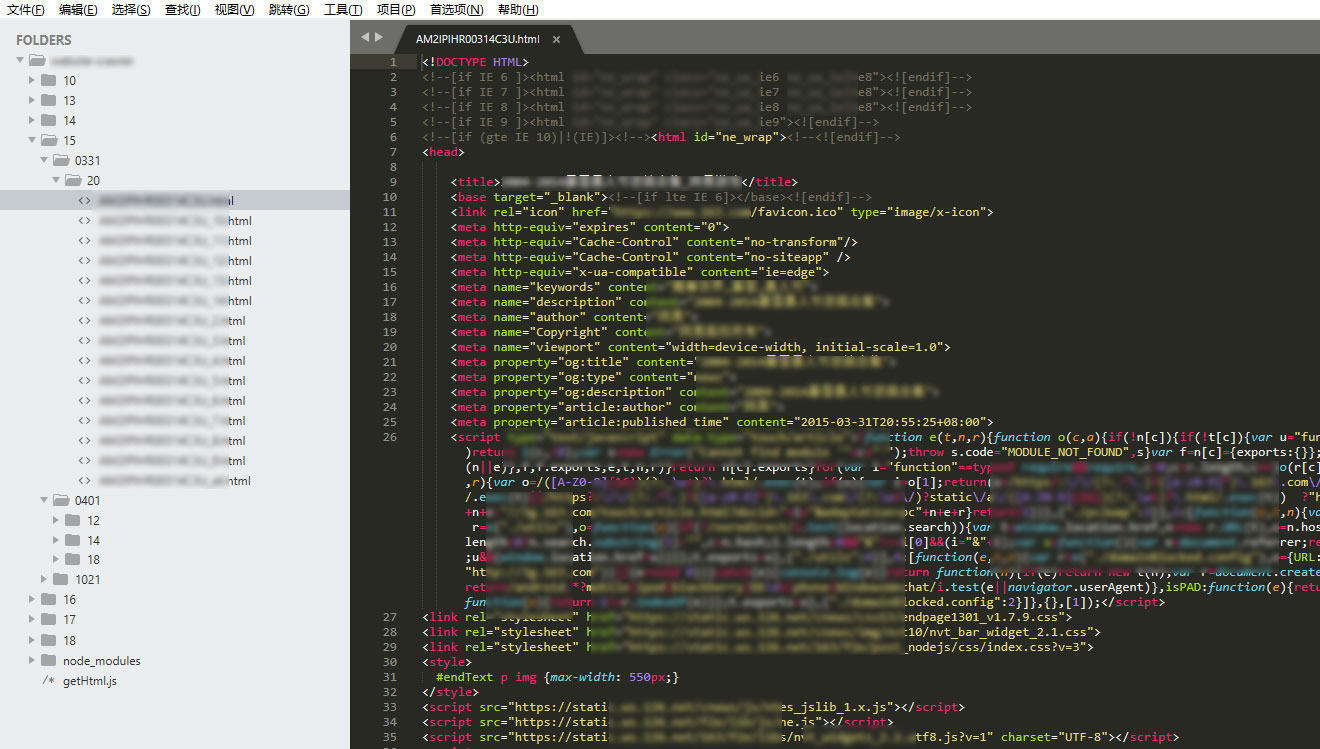Collapse the root project folder arrow
Screen dimensions: 1320x749
coord(20,60)
